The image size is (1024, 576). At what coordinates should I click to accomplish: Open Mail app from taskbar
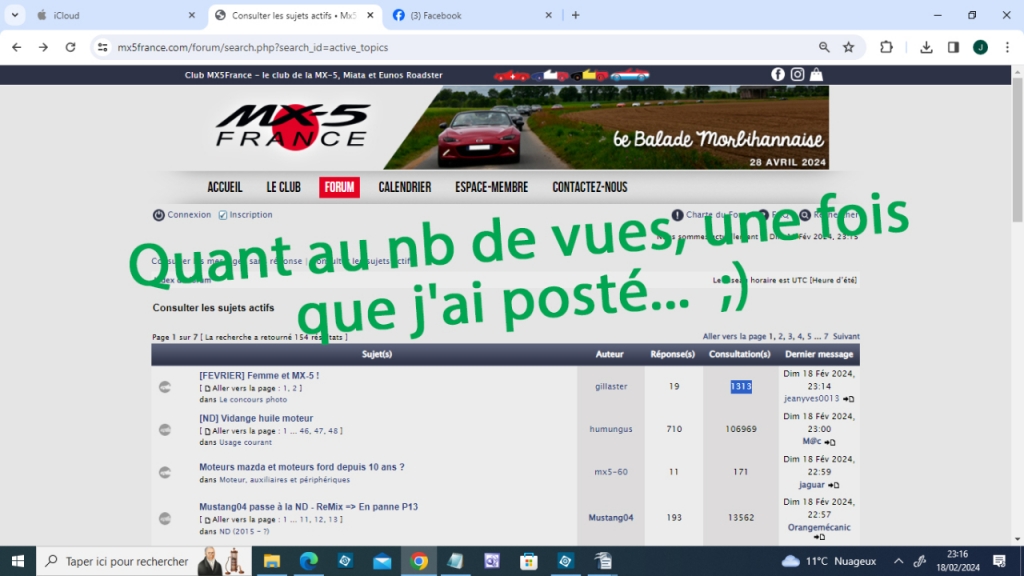coord(382,561)
